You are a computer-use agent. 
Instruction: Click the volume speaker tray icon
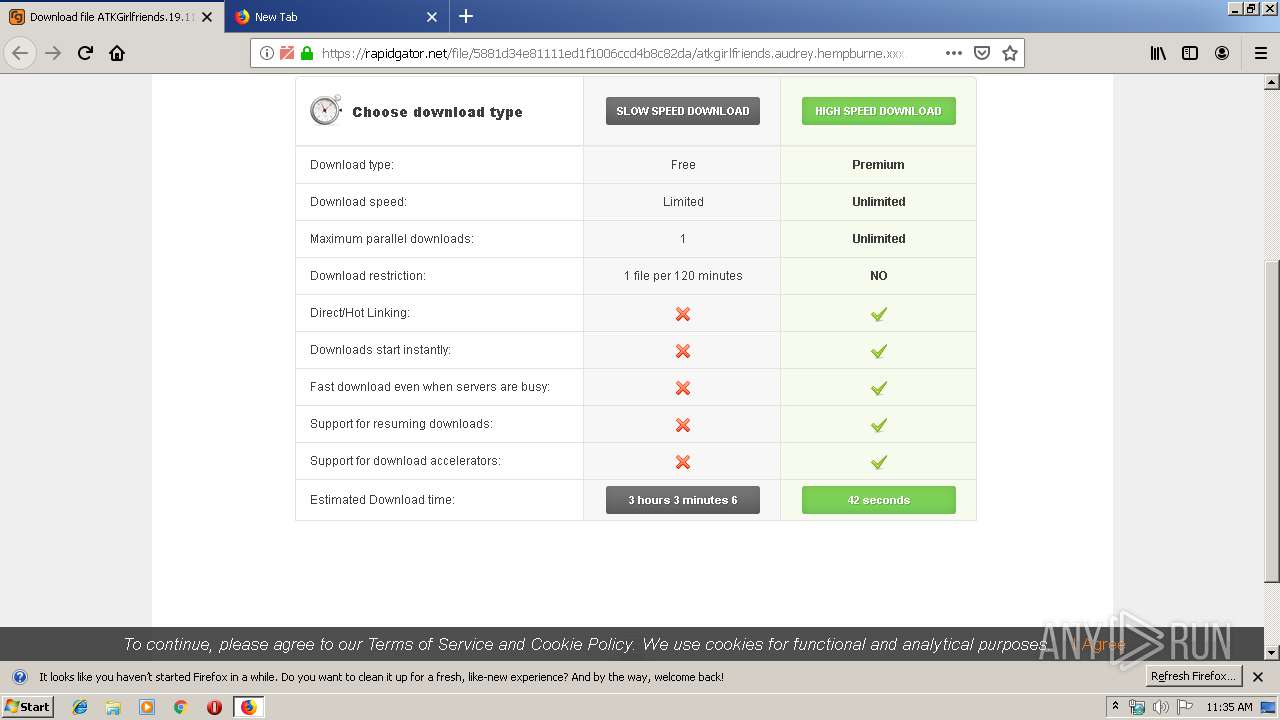(1161, 707)
